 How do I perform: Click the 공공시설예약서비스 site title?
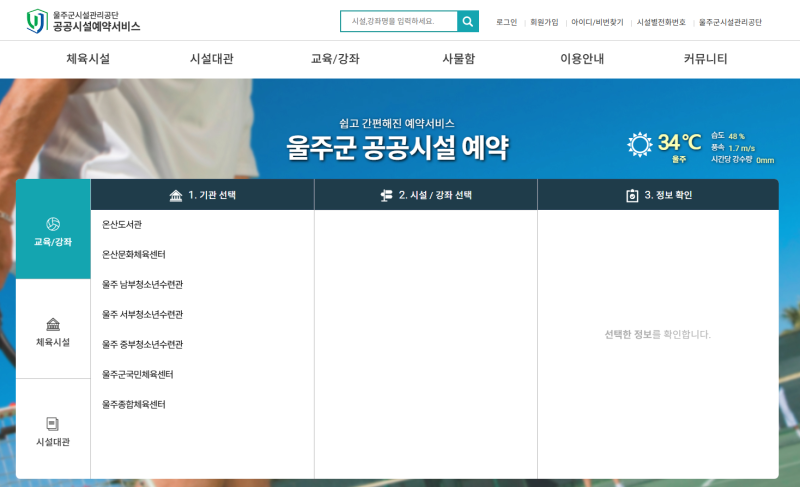(97, 27)
